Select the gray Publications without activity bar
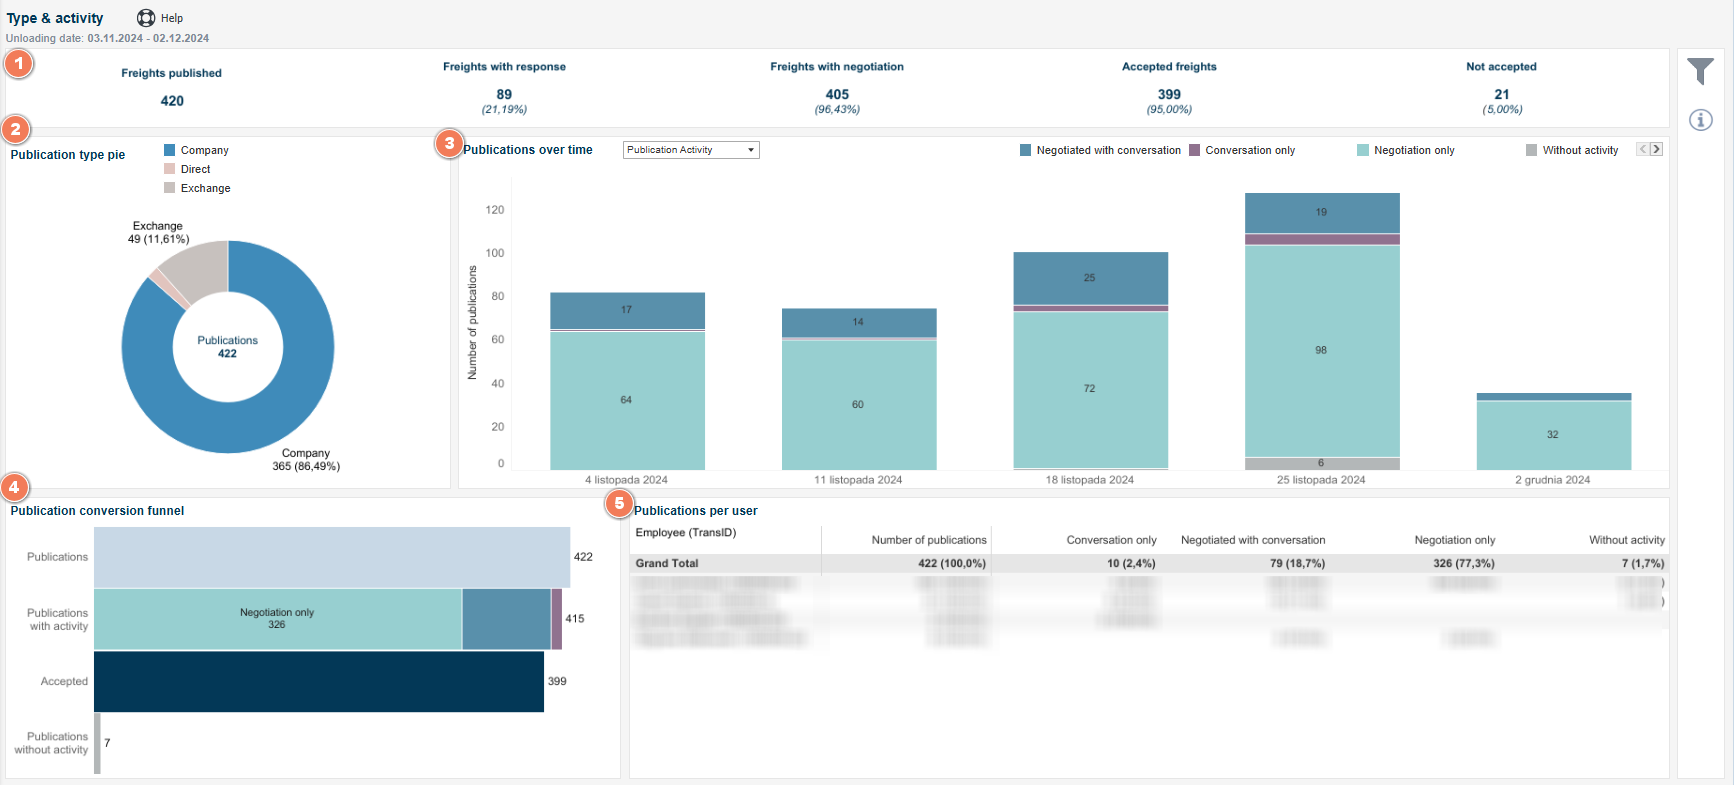 [x=97, y=743]
